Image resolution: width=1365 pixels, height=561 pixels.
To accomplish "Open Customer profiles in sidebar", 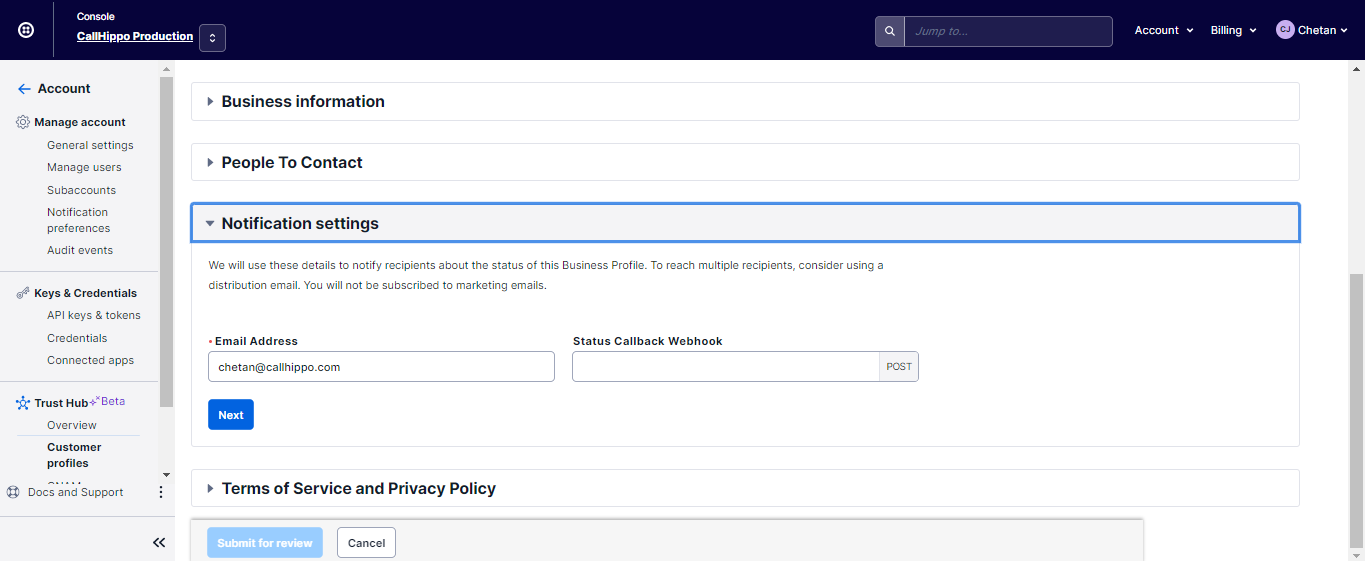I will click(x=74, y=455).
